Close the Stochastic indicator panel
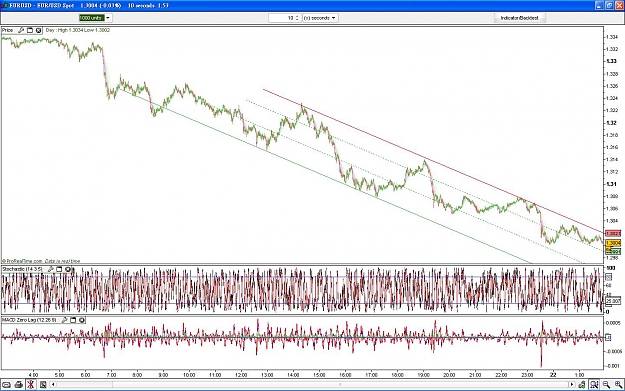Viewport: 625px width, 391px height. 68,269
